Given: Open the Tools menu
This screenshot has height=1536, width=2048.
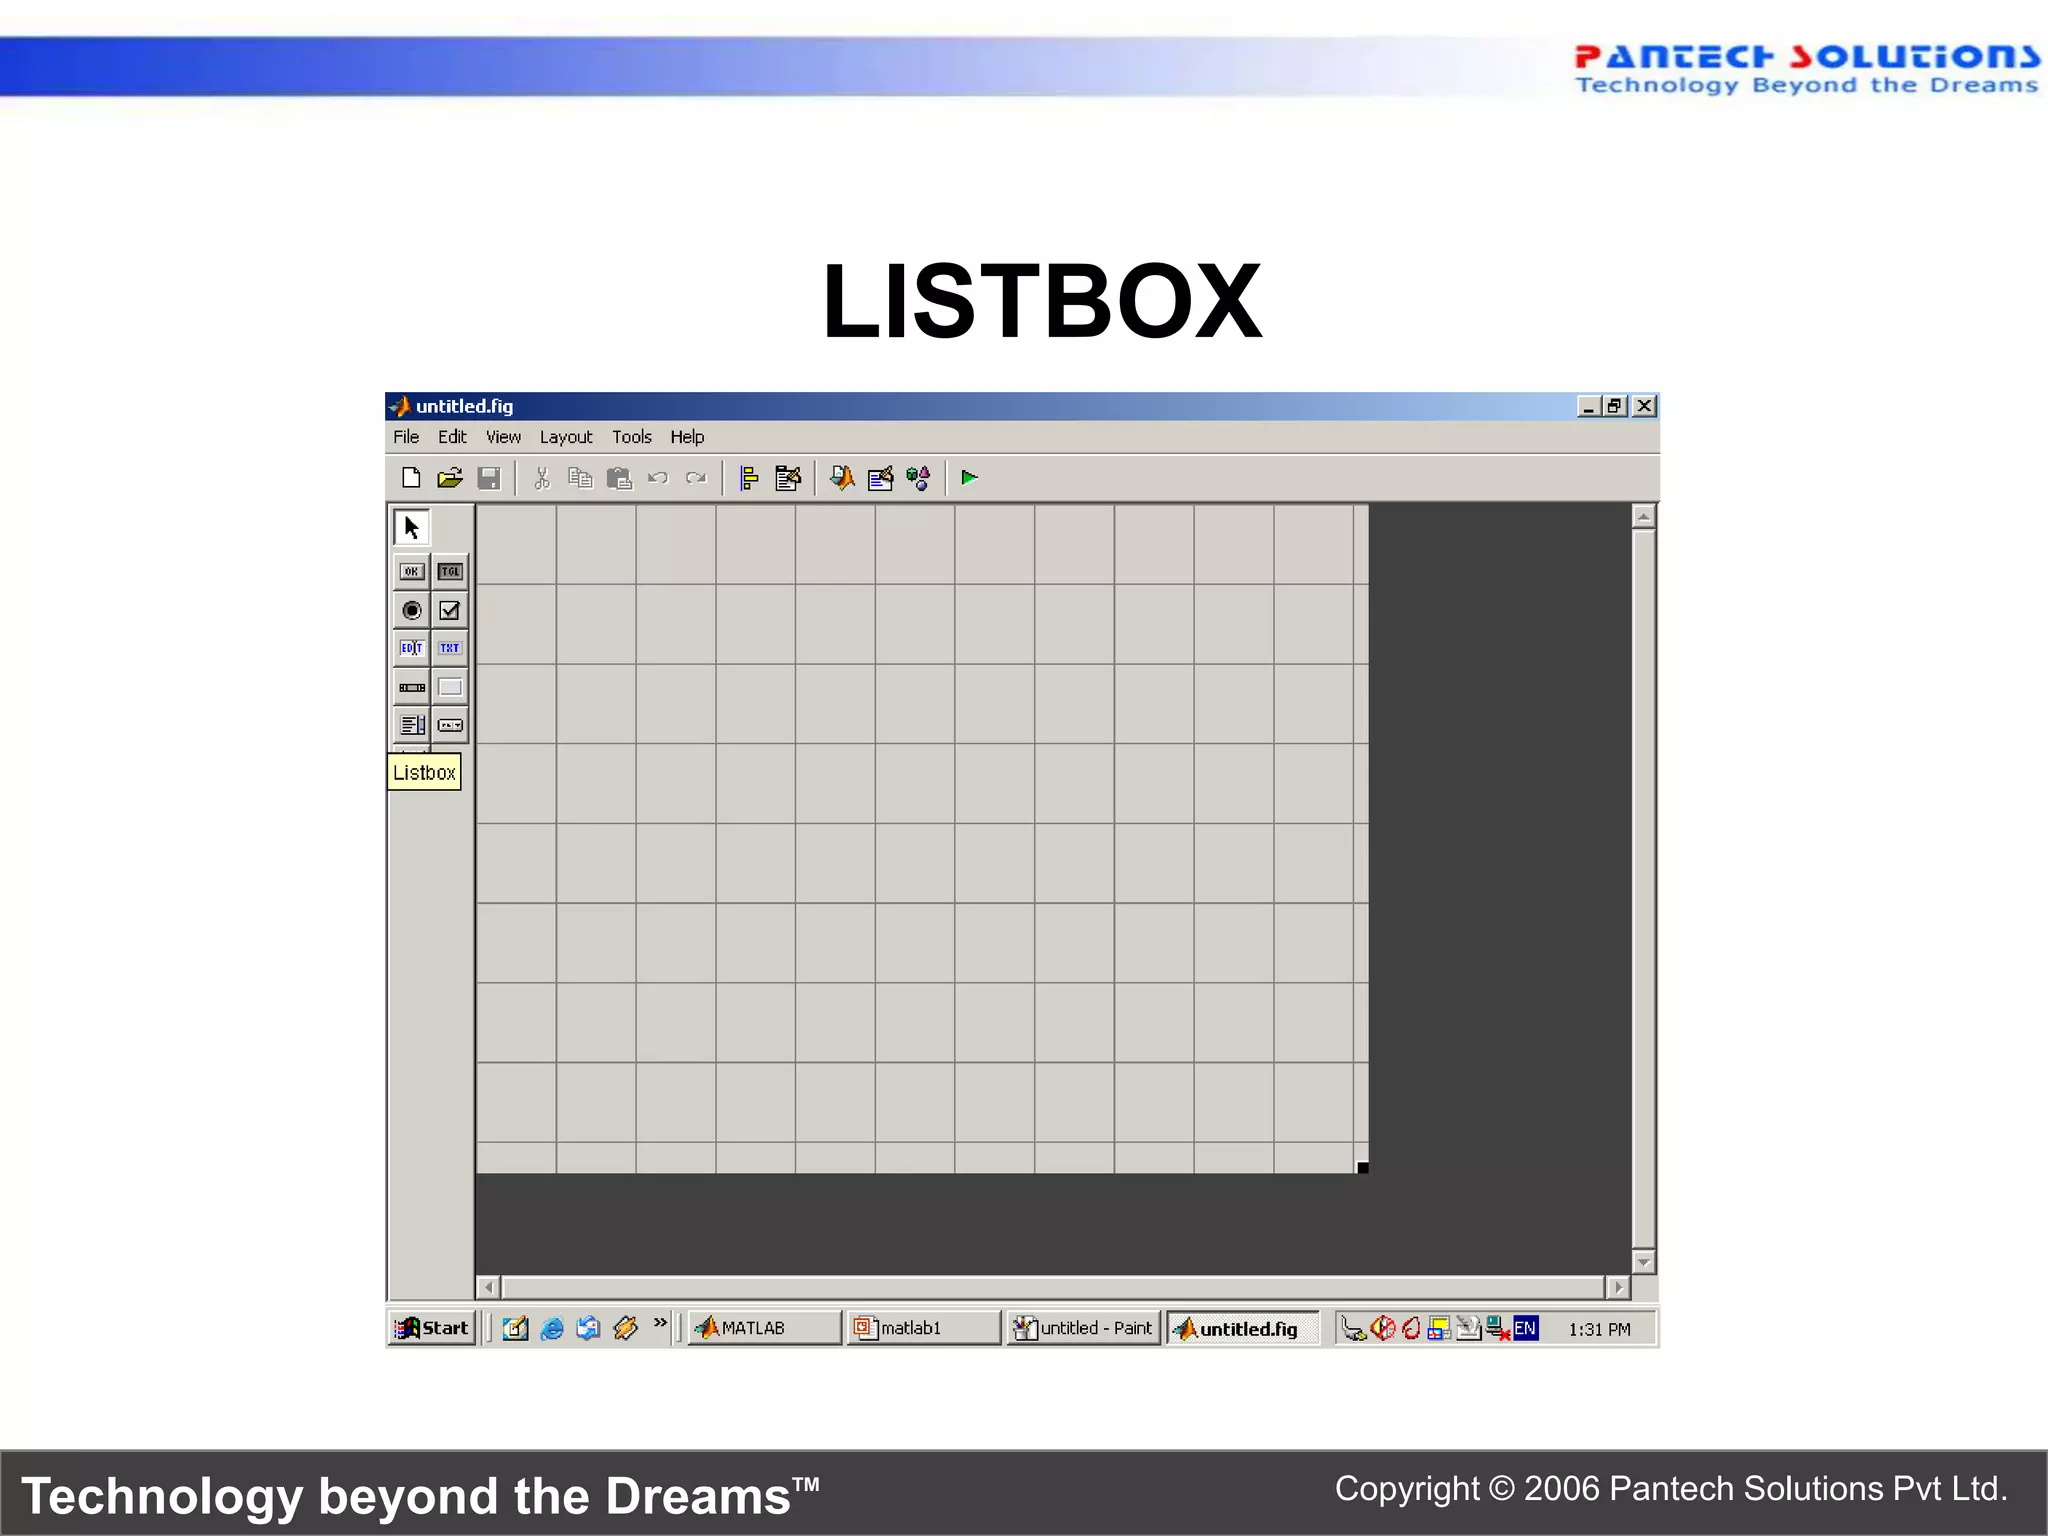Looking at the screenshot, I should tap(632, 437).
